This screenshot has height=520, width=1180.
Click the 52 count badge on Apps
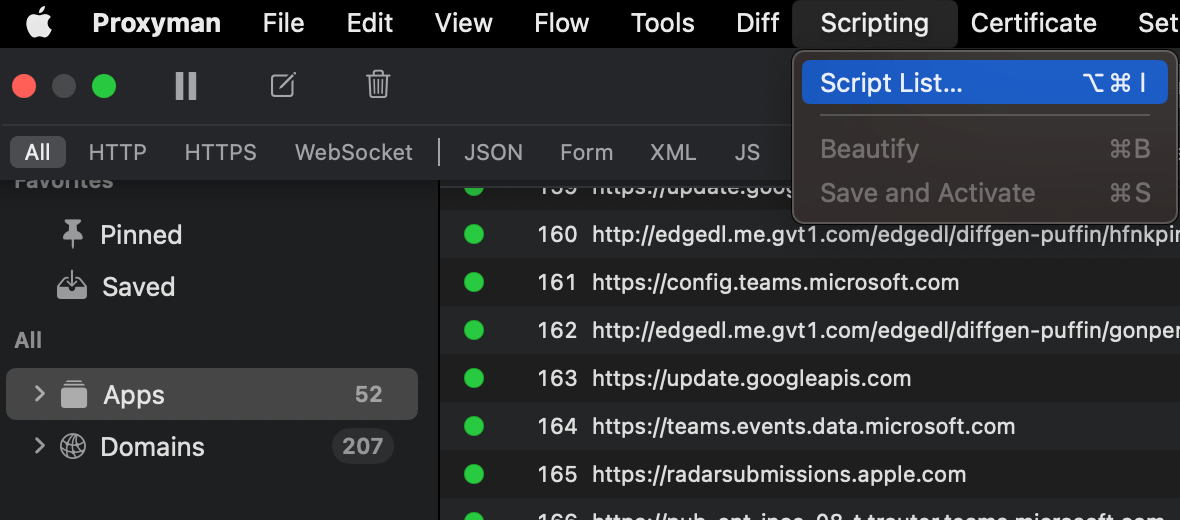pos(369,394)
